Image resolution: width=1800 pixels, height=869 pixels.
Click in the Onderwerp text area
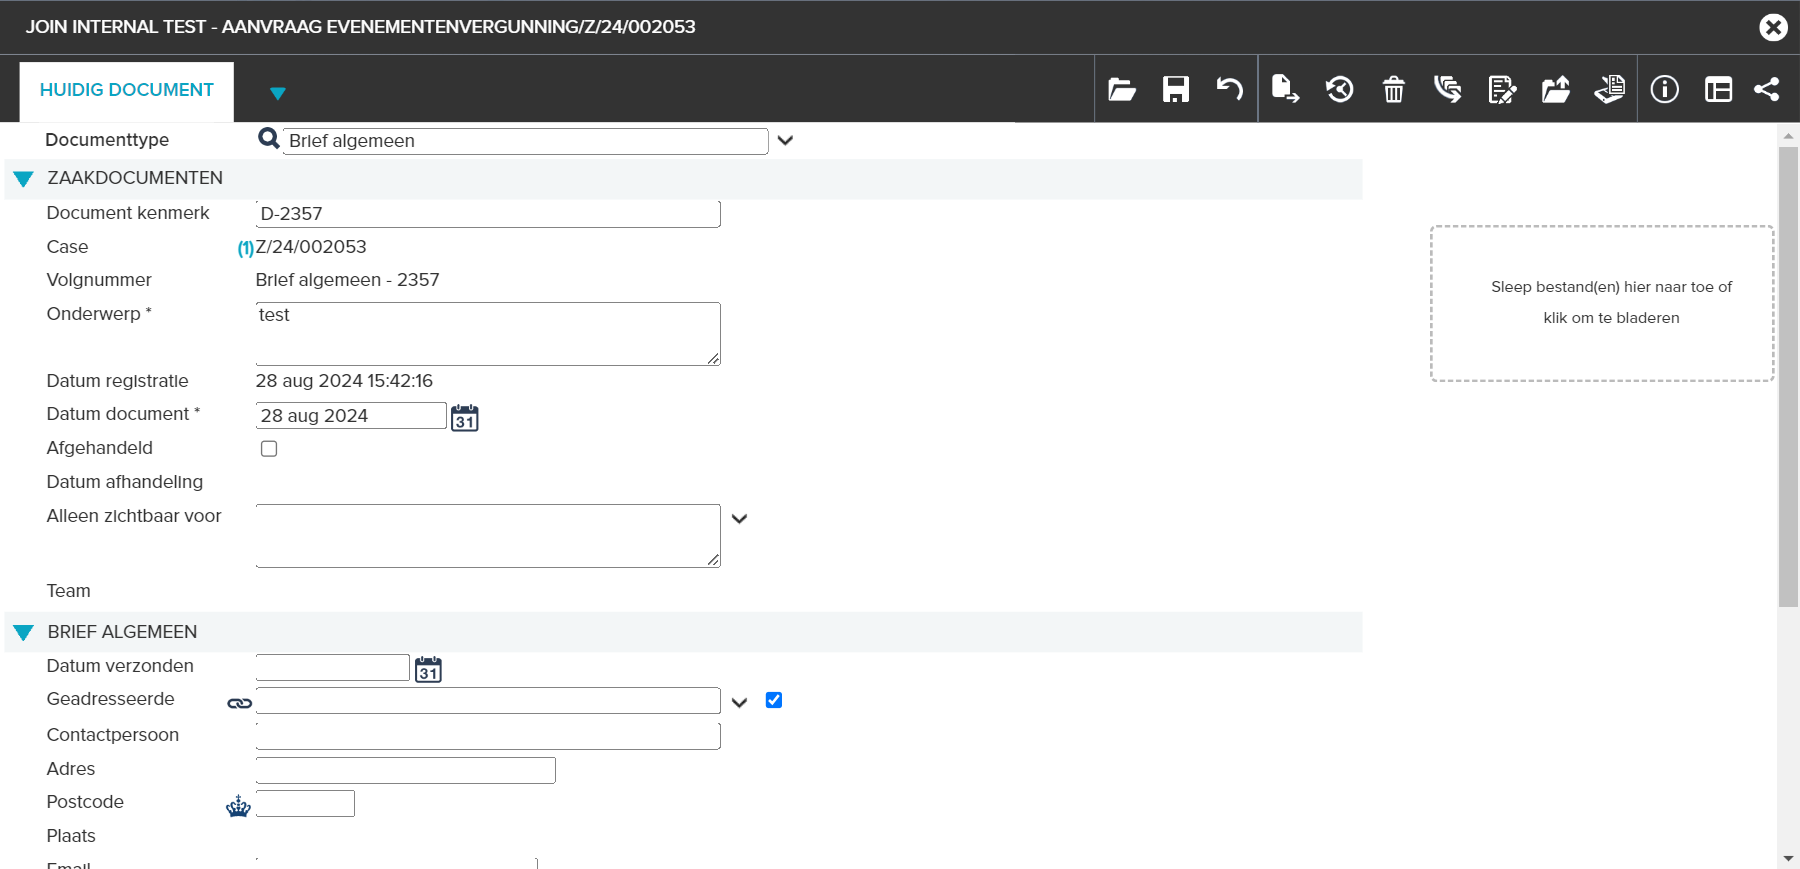(x=488, y=334)
